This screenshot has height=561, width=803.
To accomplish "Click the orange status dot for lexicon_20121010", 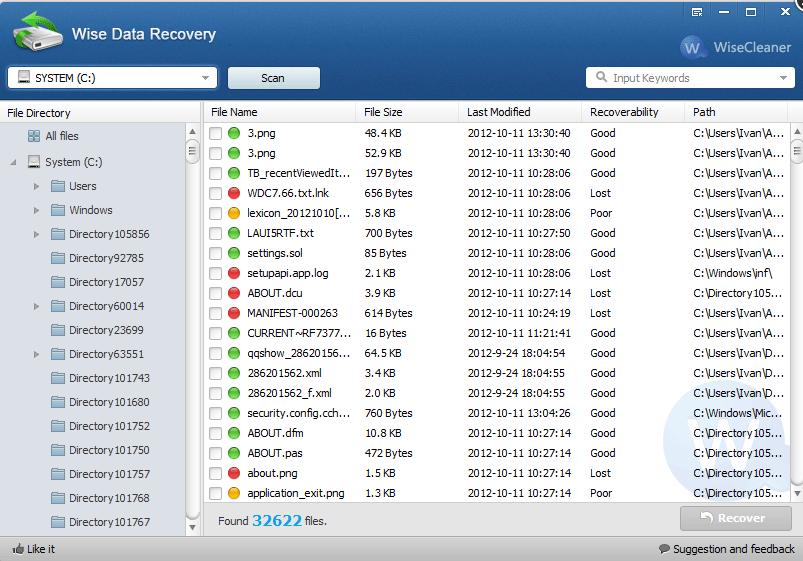I will 234,213.
